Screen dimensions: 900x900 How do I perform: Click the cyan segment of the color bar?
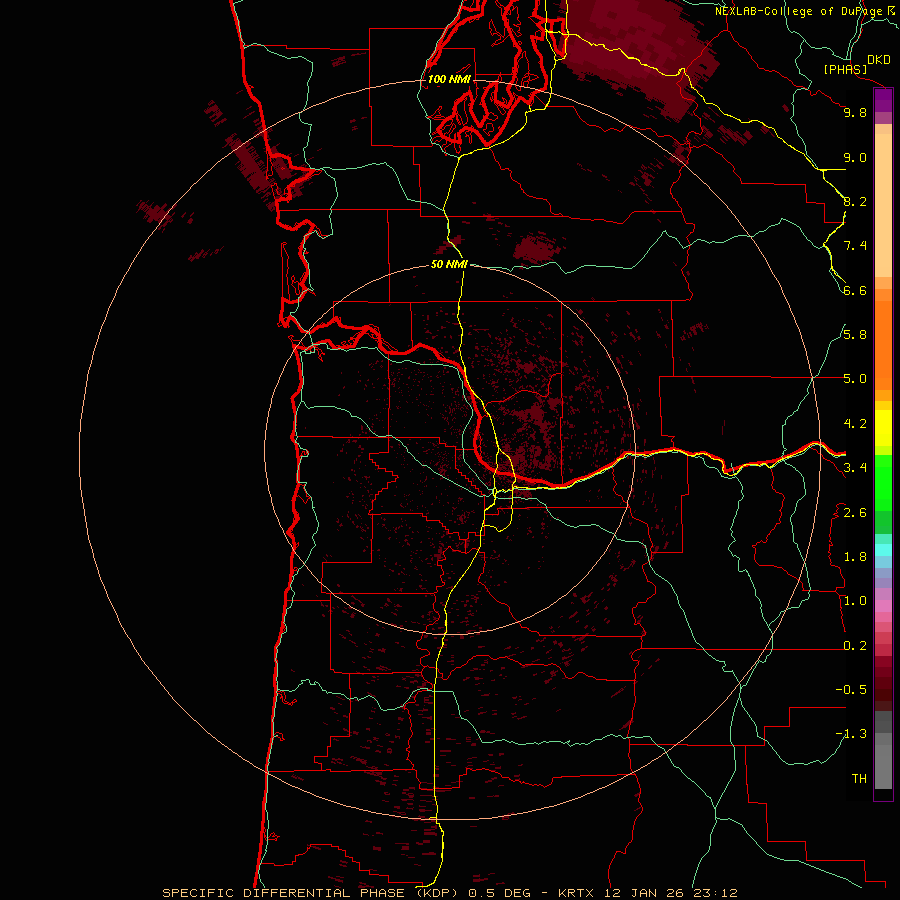[x=883, y=550]
